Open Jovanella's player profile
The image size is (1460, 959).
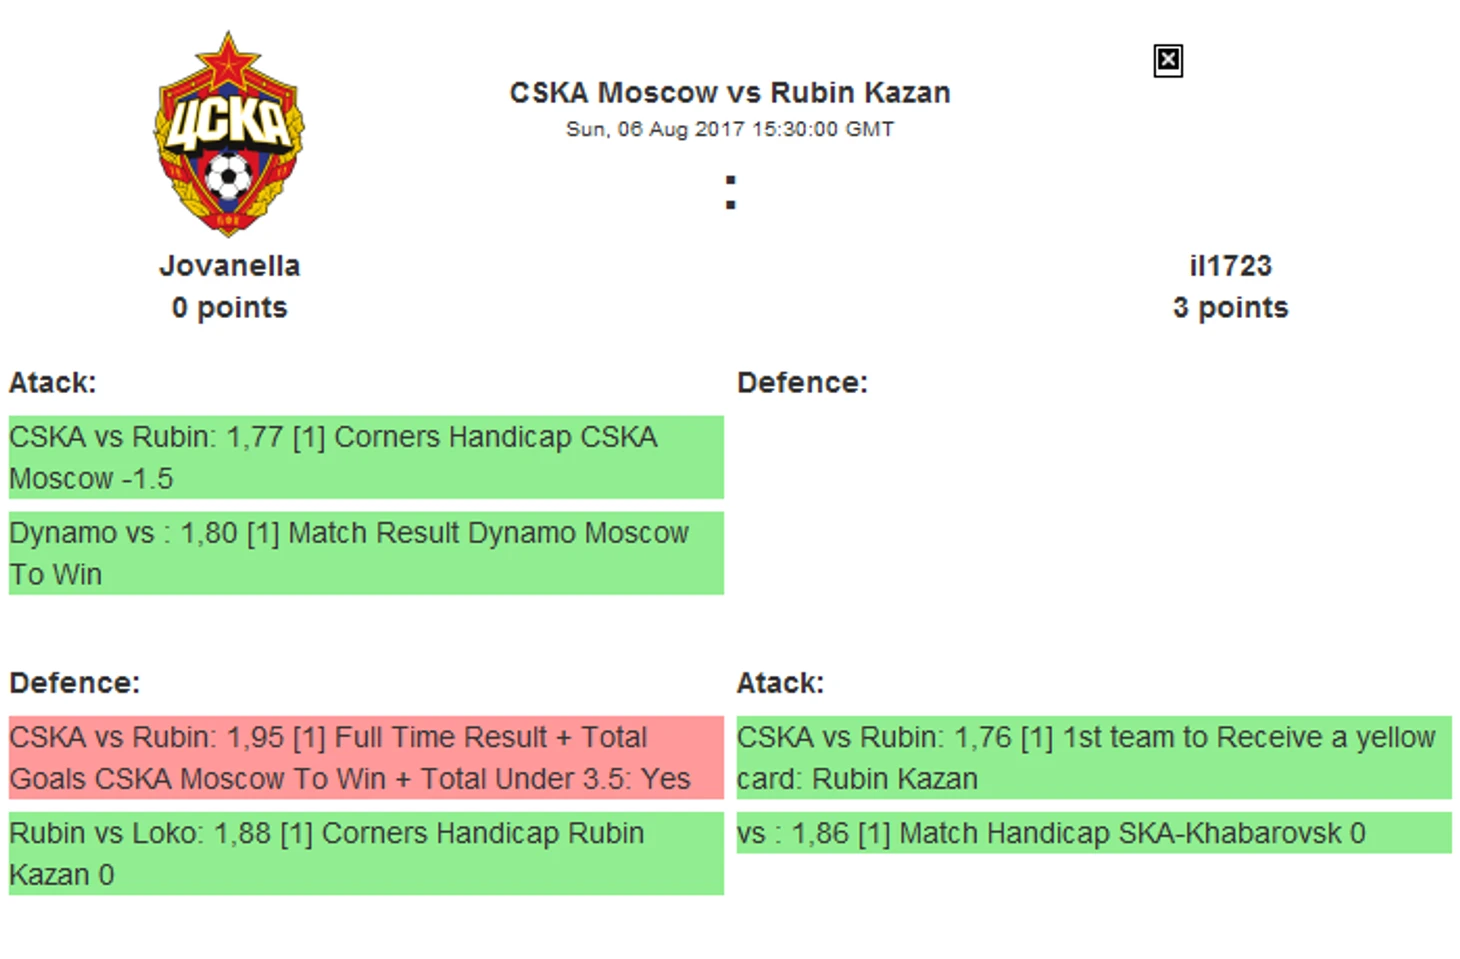pyautogui.click(x=229, y=266)
